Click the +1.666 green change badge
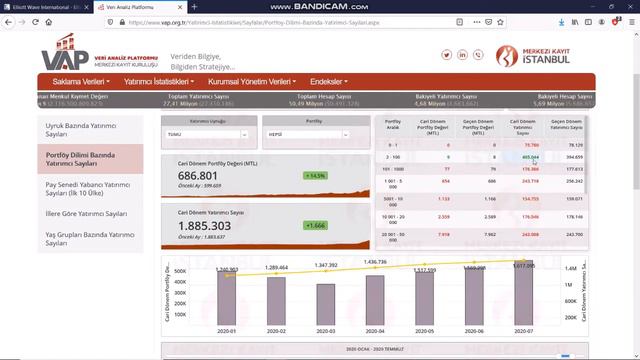The image size is (640, 360). 315,226
